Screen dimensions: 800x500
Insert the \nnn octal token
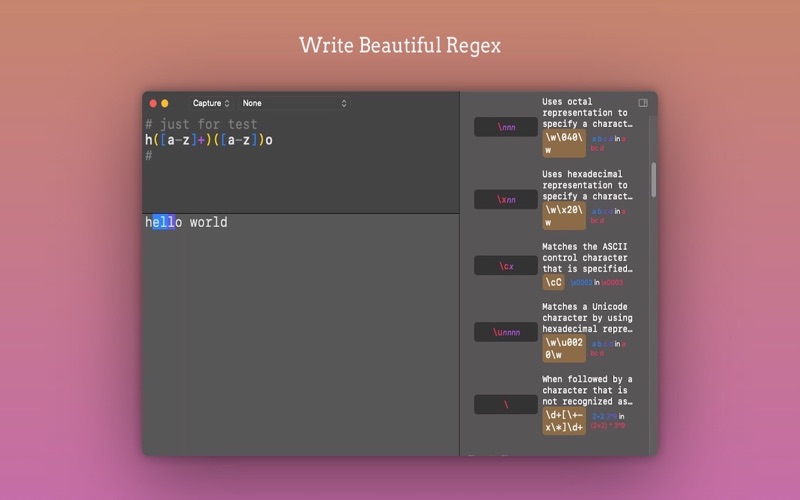coord(506,127)
